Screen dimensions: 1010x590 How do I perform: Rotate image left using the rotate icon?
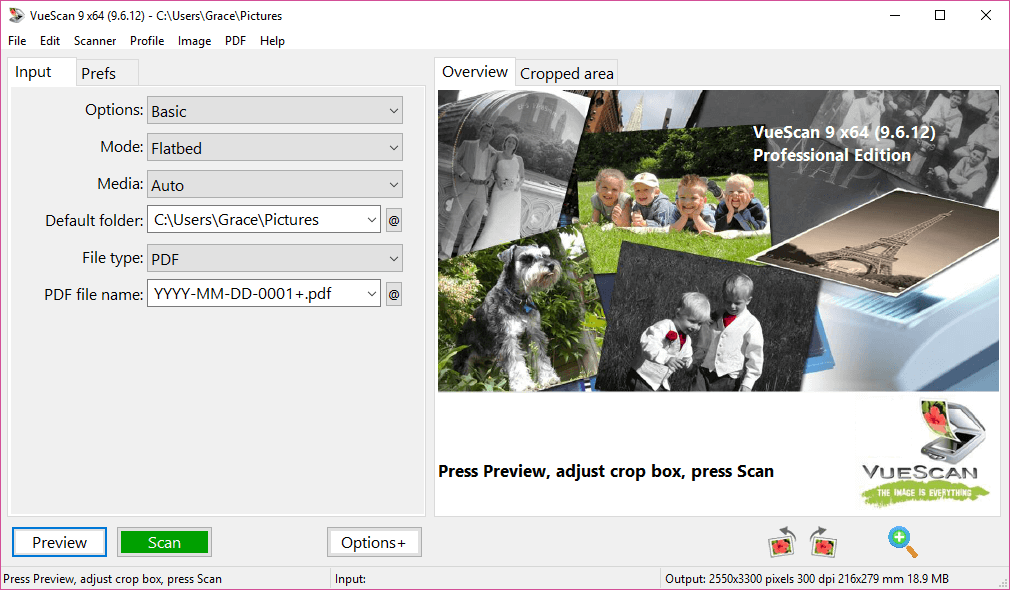click(783, 542)
